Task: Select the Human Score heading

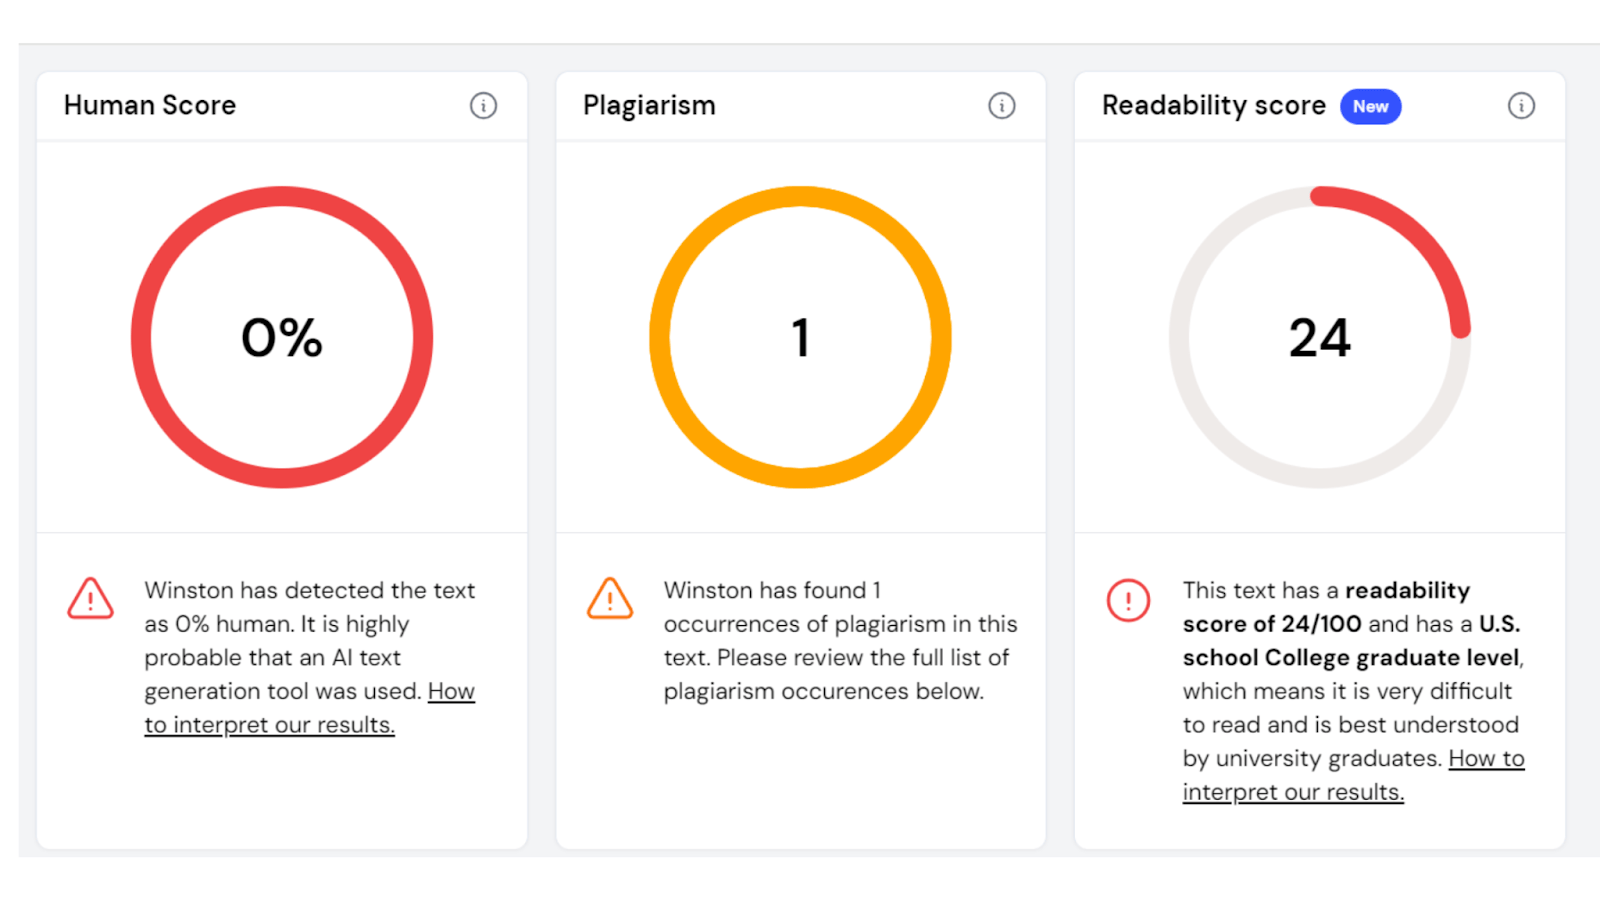Action: pos(150,105)
